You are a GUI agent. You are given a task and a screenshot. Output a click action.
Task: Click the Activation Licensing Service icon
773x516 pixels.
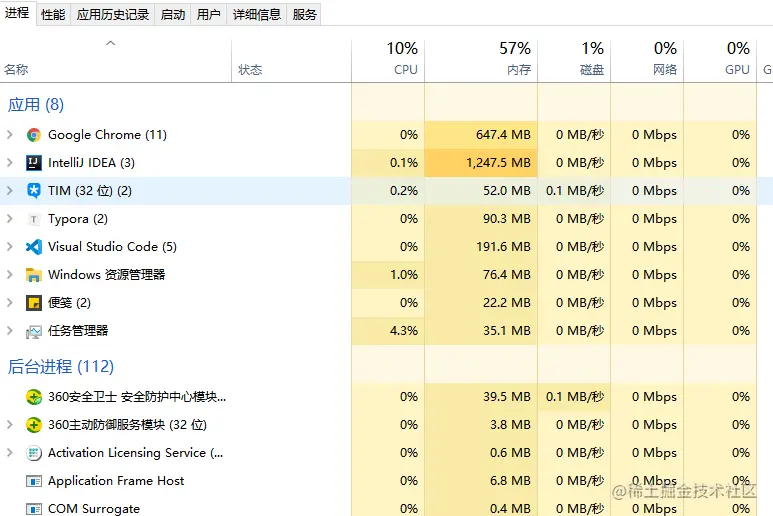click(34, 453)
